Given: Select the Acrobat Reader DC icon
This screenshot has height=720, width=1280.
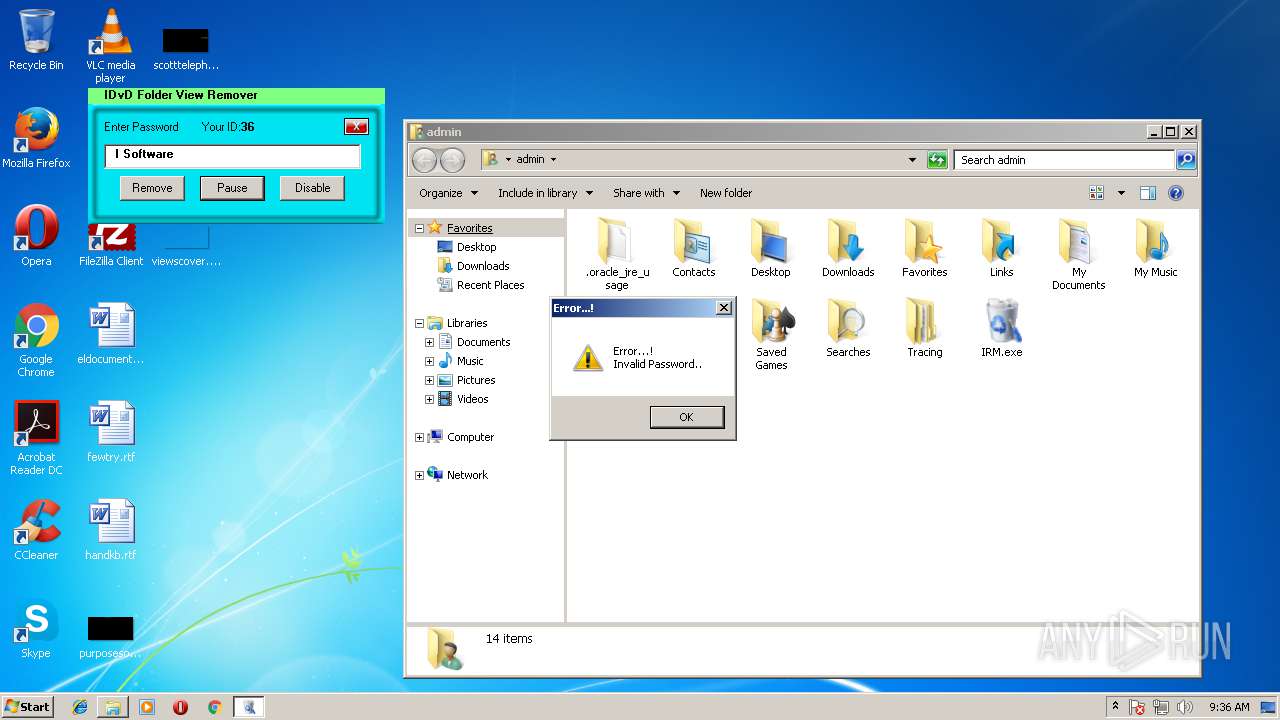Looking at the screenshot, I should 36,438.
